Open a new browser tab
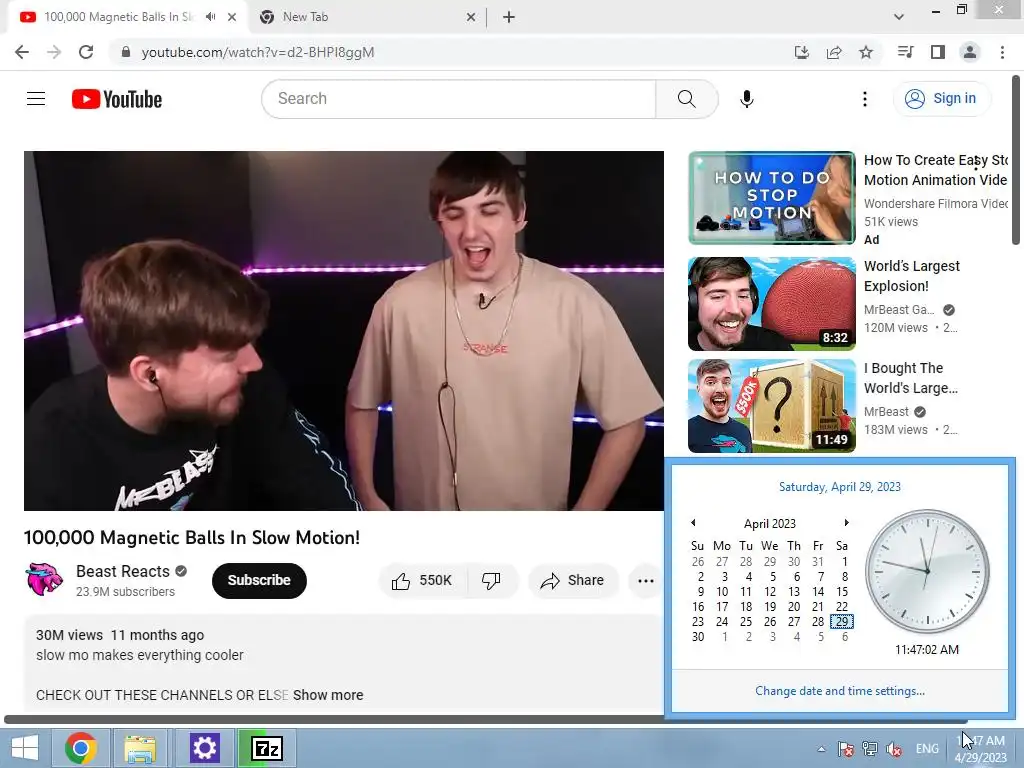Viewport: 1024px width, 768px height. point(509,17)
